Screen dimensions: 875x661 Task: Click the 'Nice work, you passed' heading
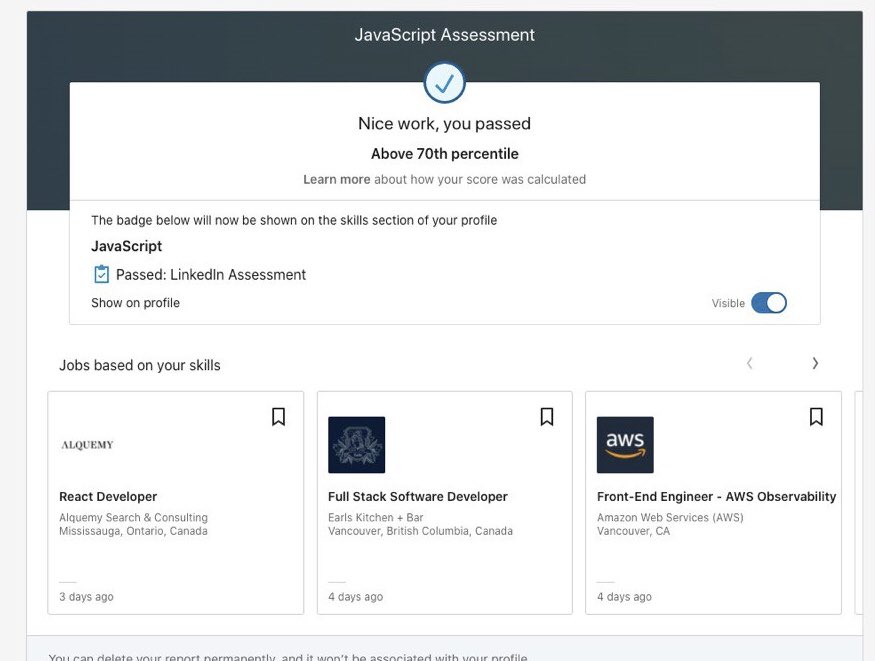(x=445, y=124)
